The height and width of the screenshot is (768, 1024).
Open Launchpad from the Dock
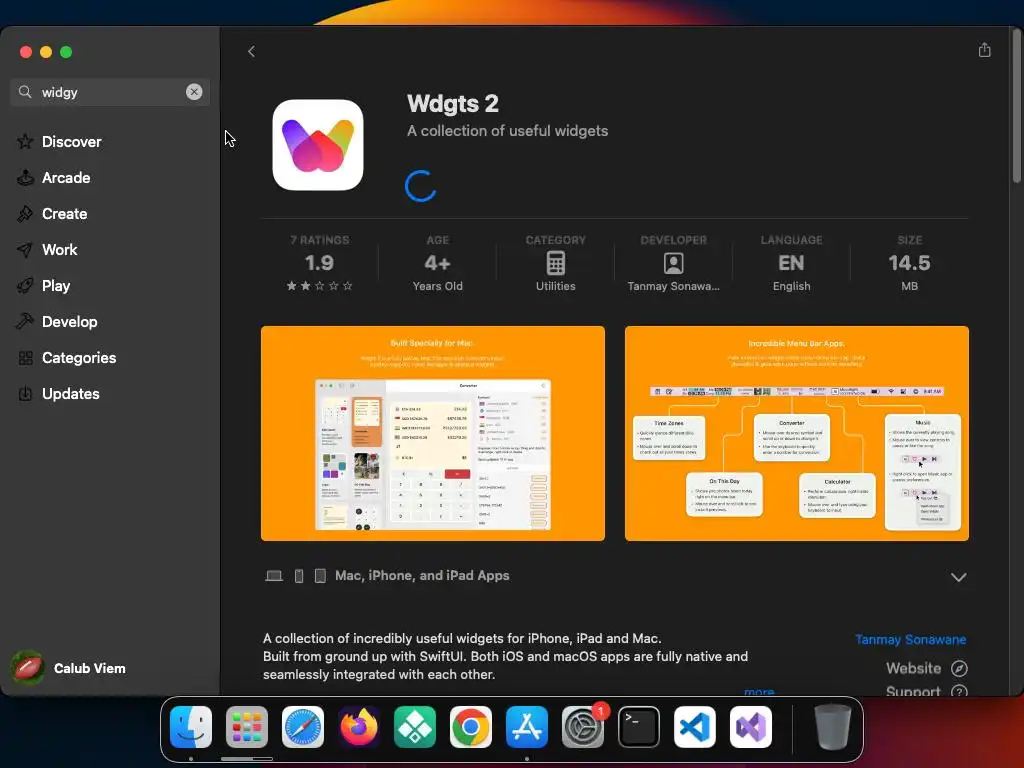click(x=247, y=727)
